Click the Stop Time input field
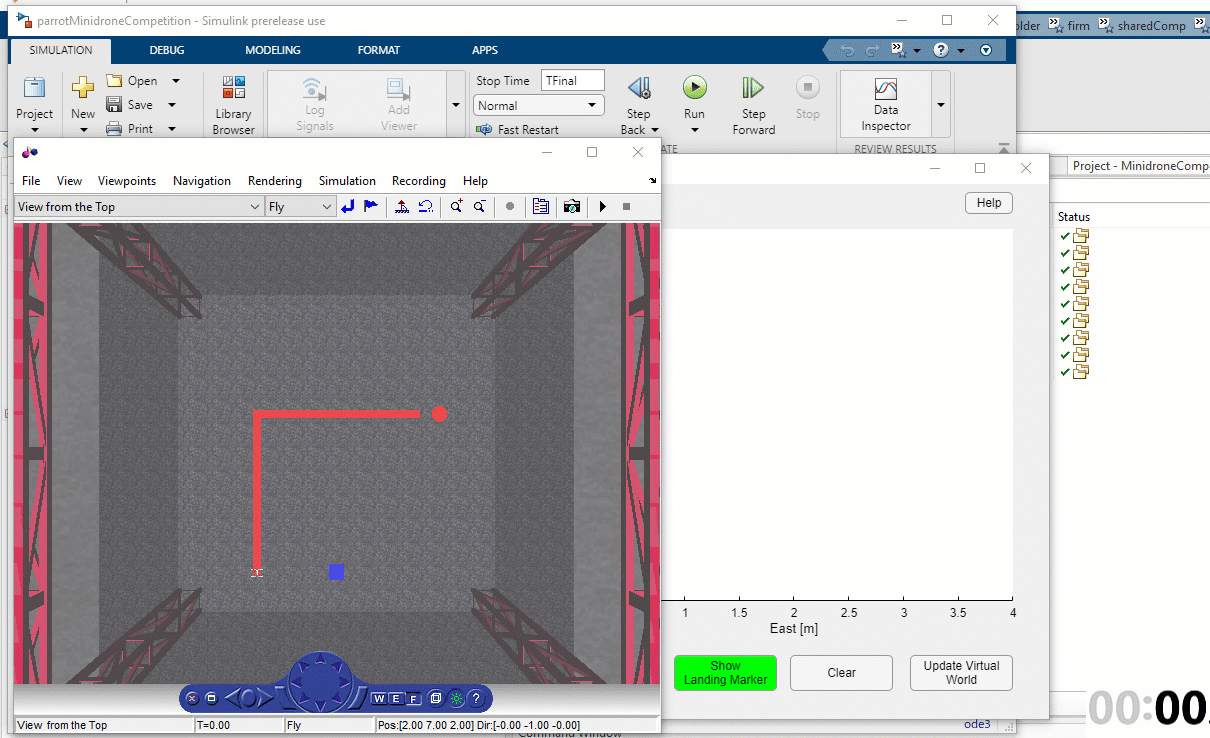This screenshot has height=738, width=1210. point(573,81)
